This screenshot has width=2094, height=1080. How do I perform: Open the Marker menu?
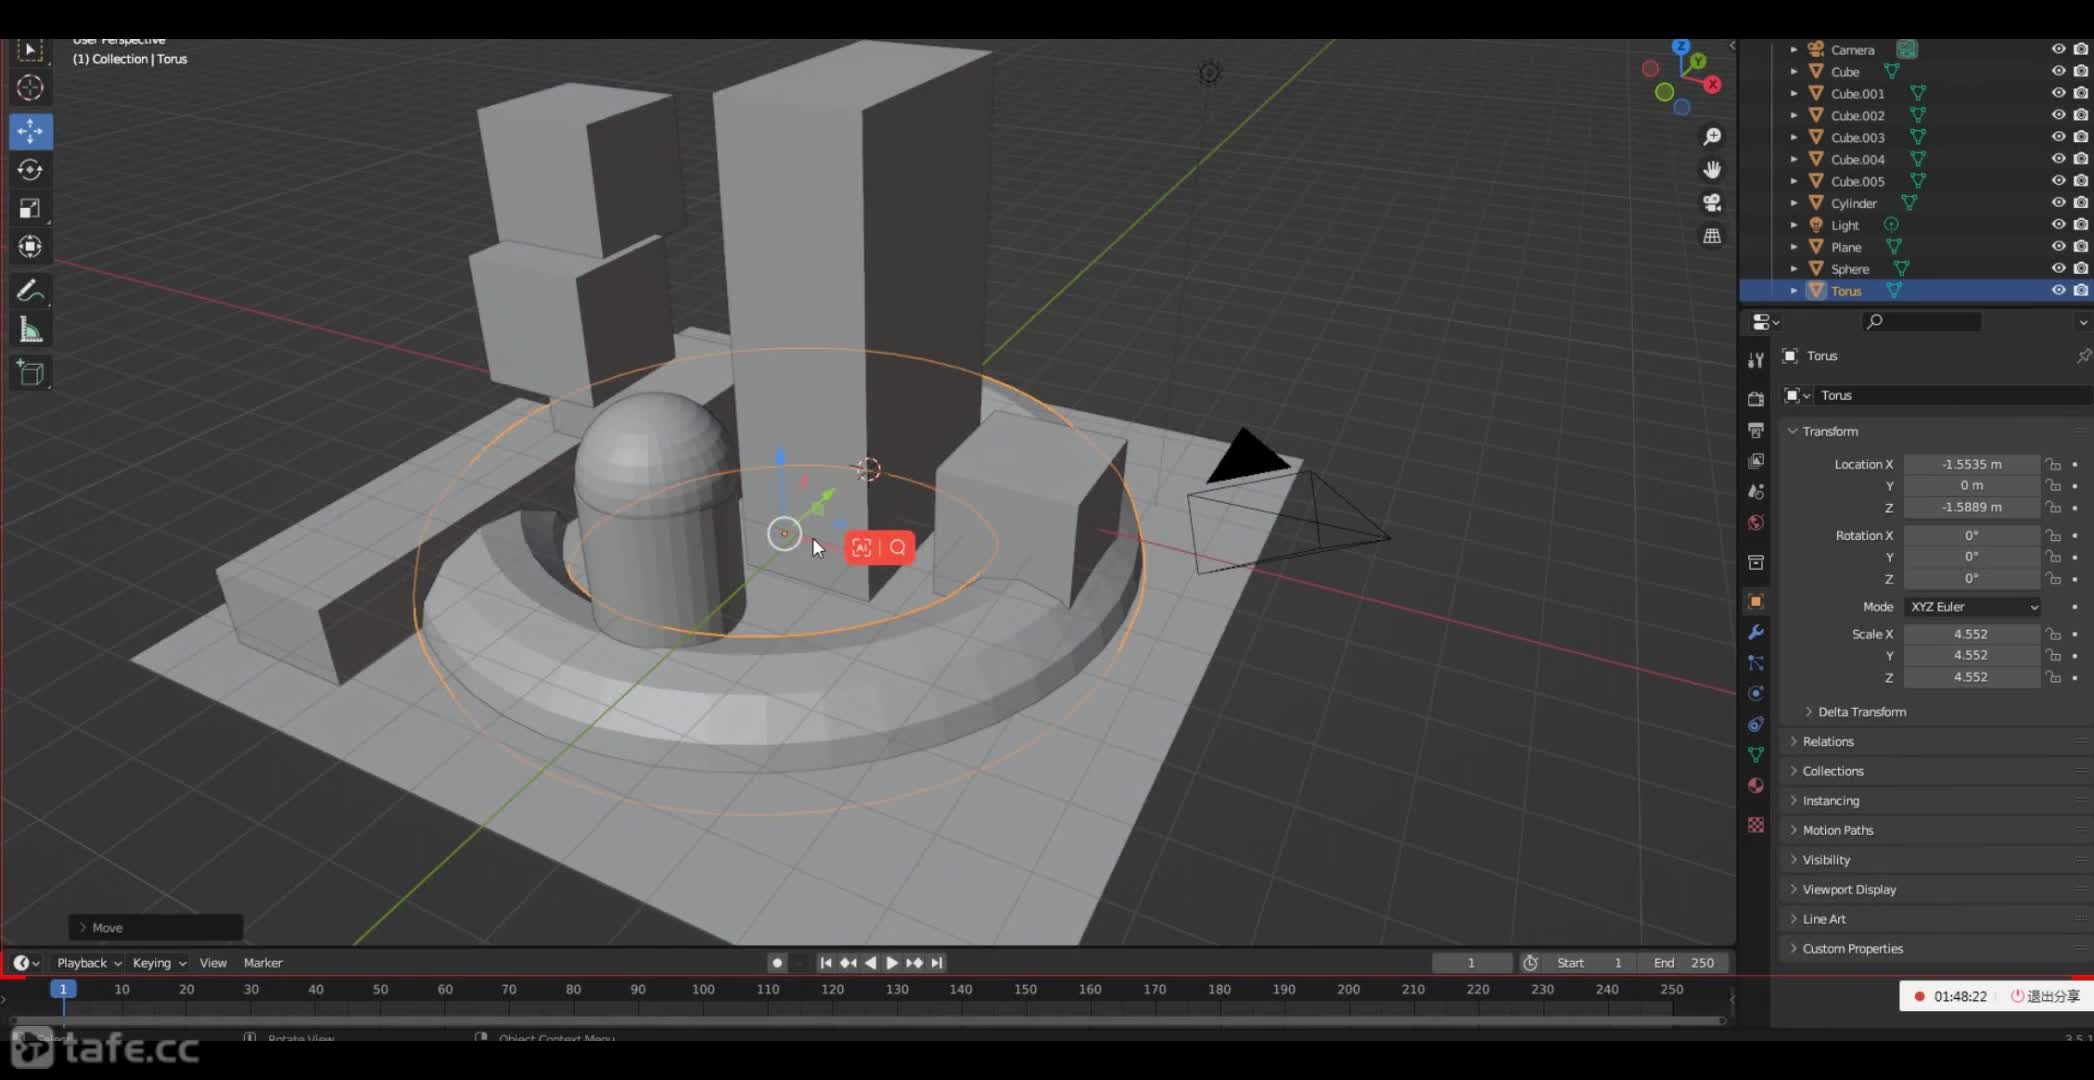(263, 963)
